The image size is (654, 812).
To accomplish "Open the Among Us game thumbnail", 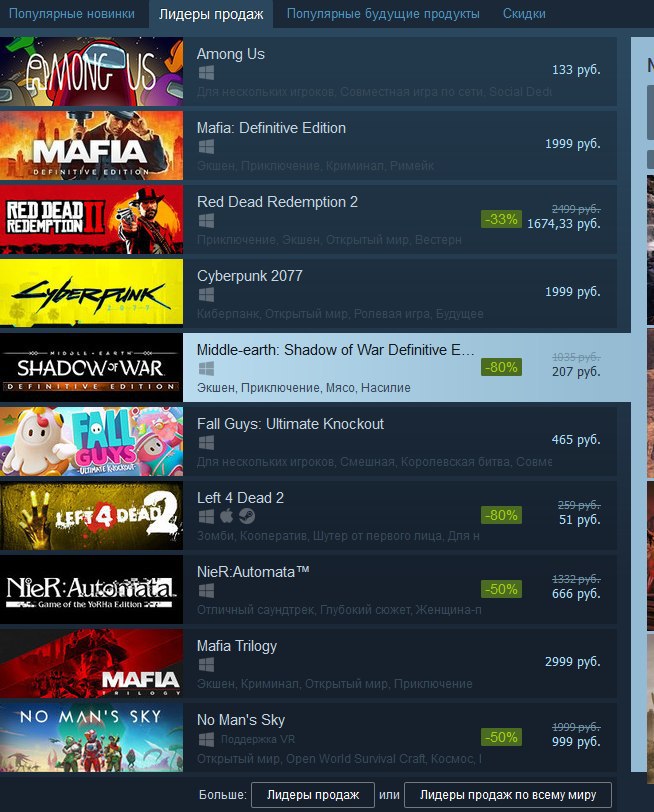I will click(x=91, y=71).
